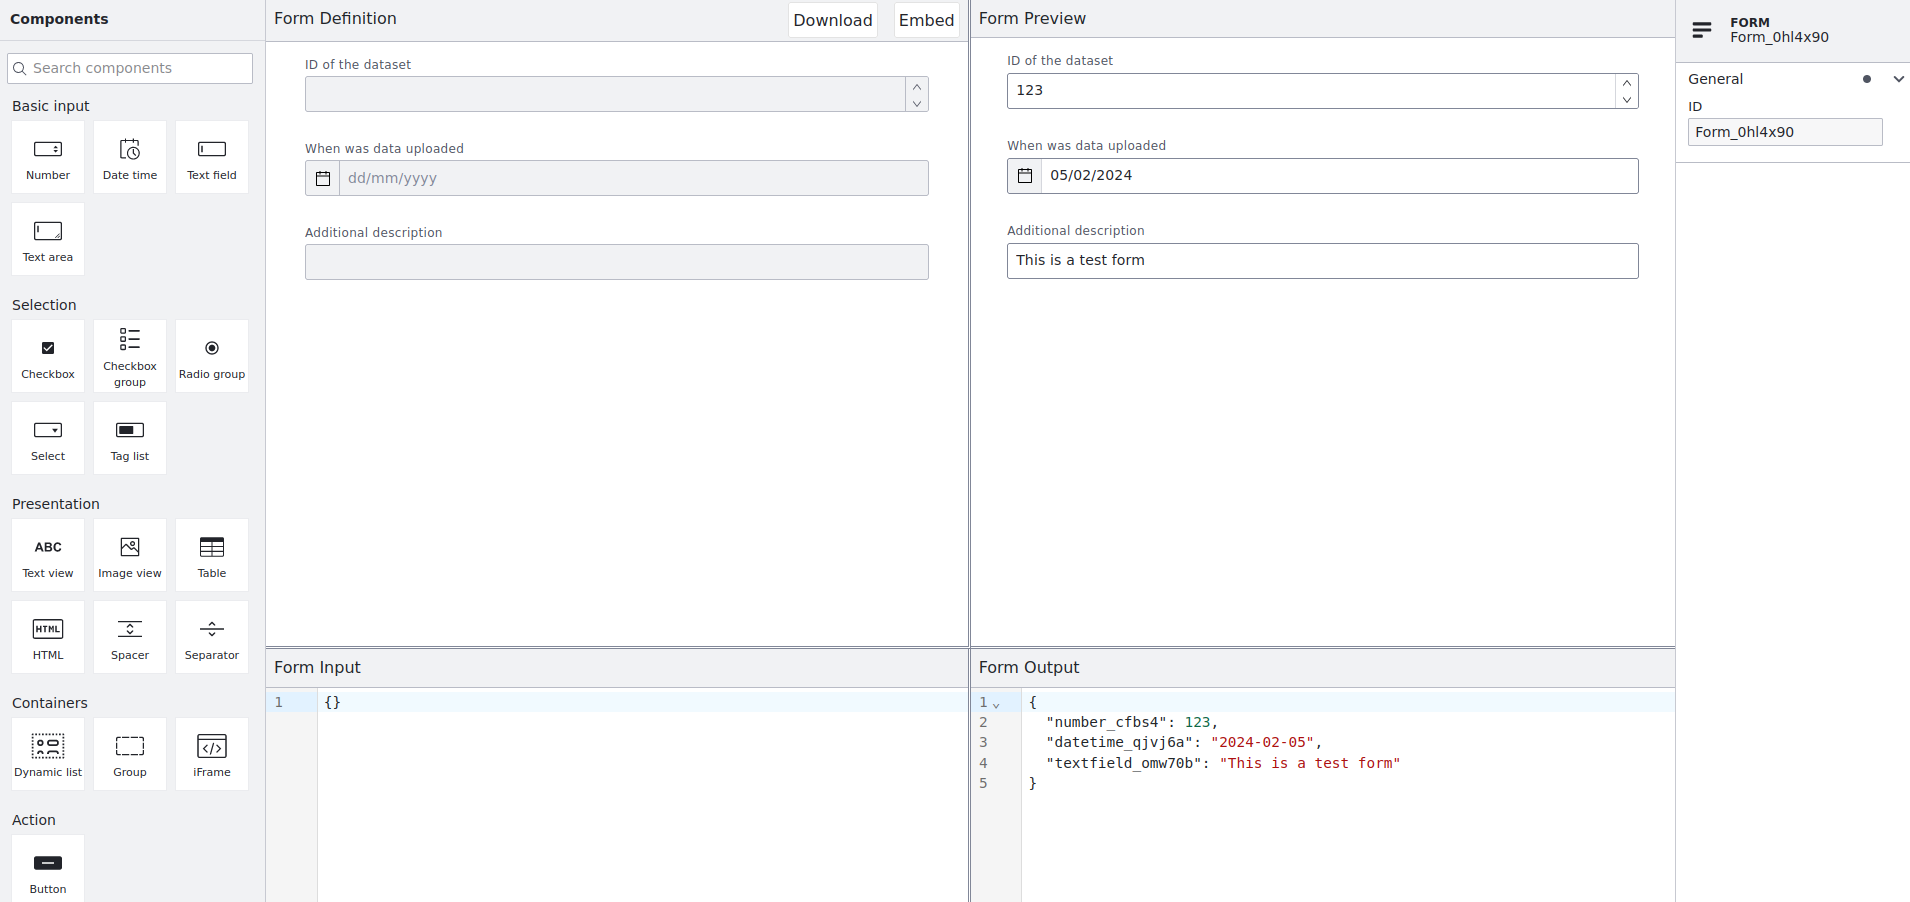Select the Spacer component
This screenshot has height=902, width=1910.
(x=130, y=637)
